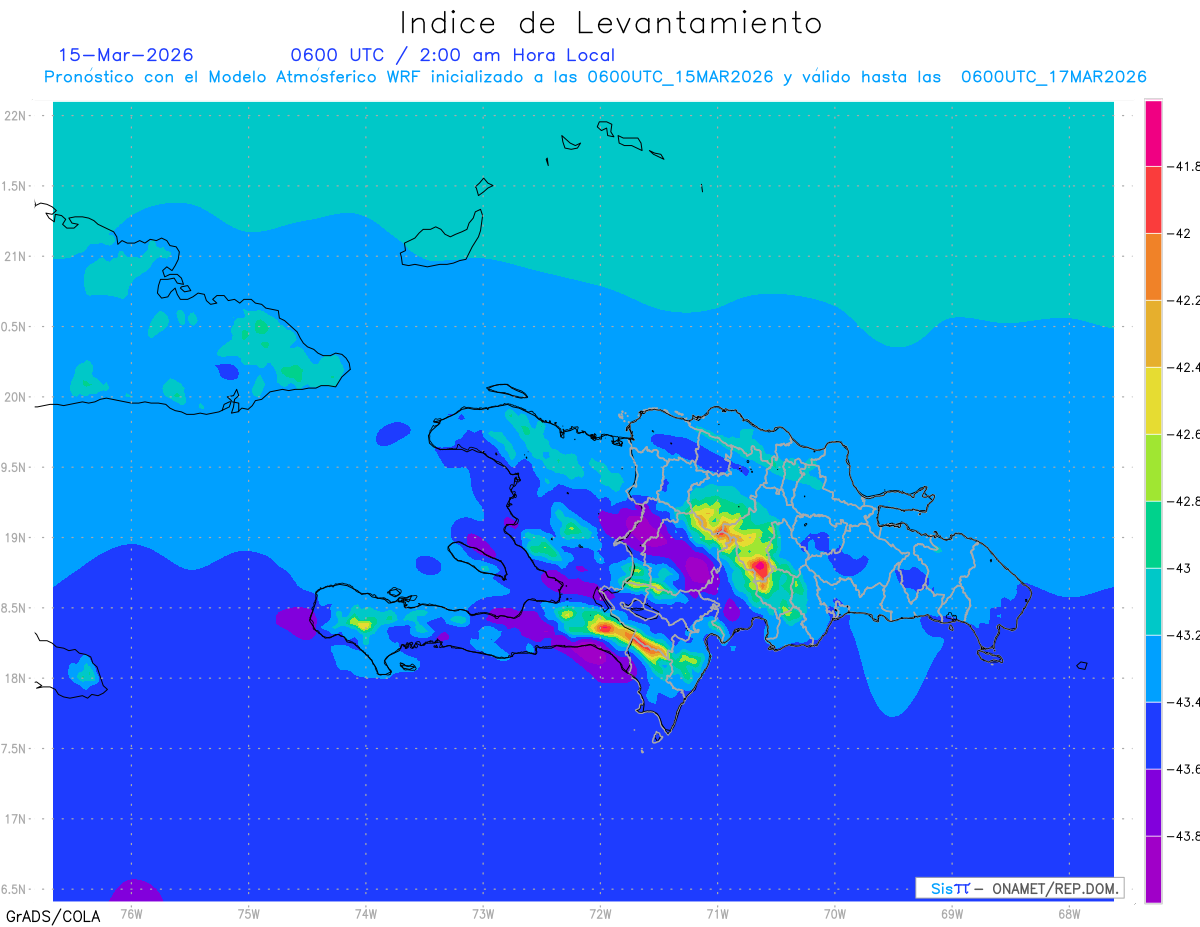Click colorbar value "-43.8"
The image size is (1200, 927).
pos(1185,836)
